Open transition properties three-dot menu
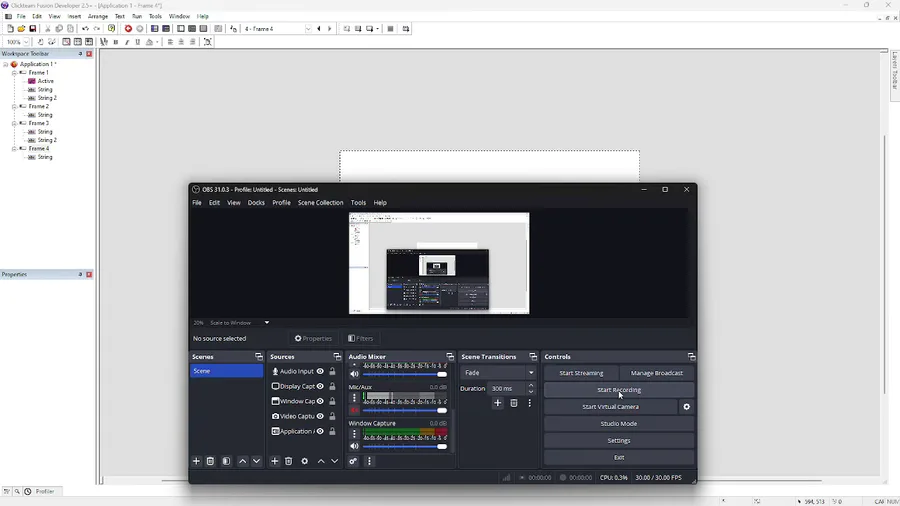 point(529,403)
